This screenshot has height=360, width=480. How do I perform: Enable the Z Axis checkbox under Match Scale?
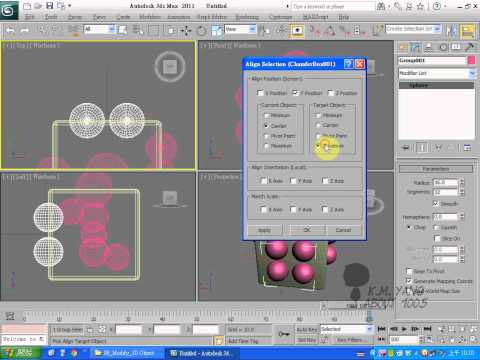[x=325, y=210]
